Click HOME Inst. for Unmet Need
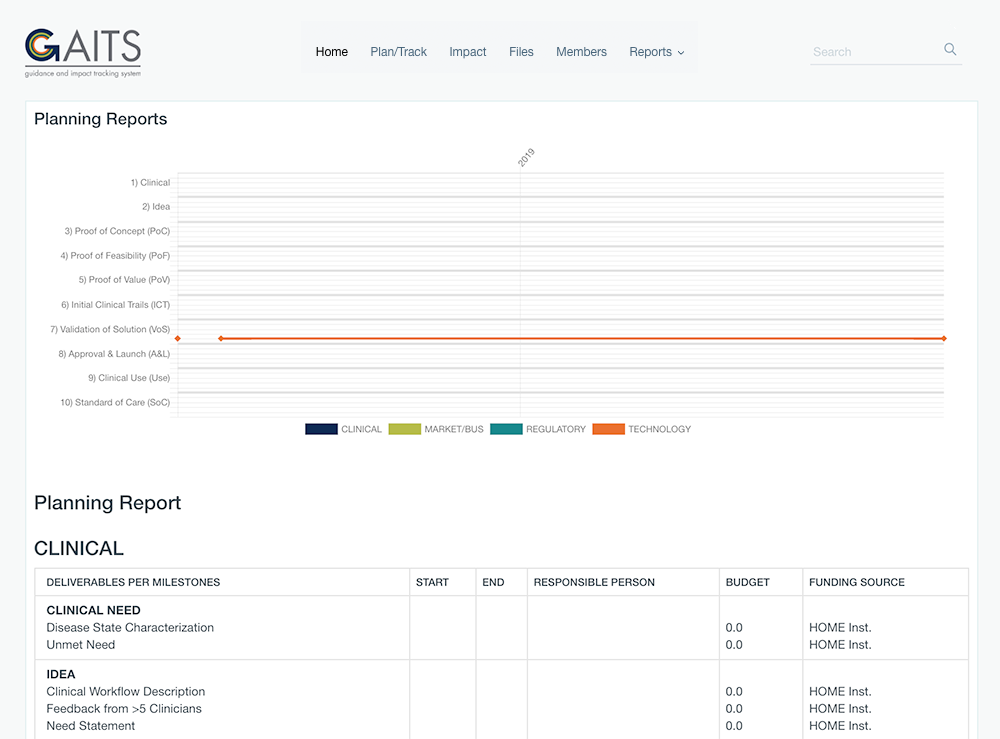The width and height of the screenshot is (1000, 739). (x=840, y=645)
